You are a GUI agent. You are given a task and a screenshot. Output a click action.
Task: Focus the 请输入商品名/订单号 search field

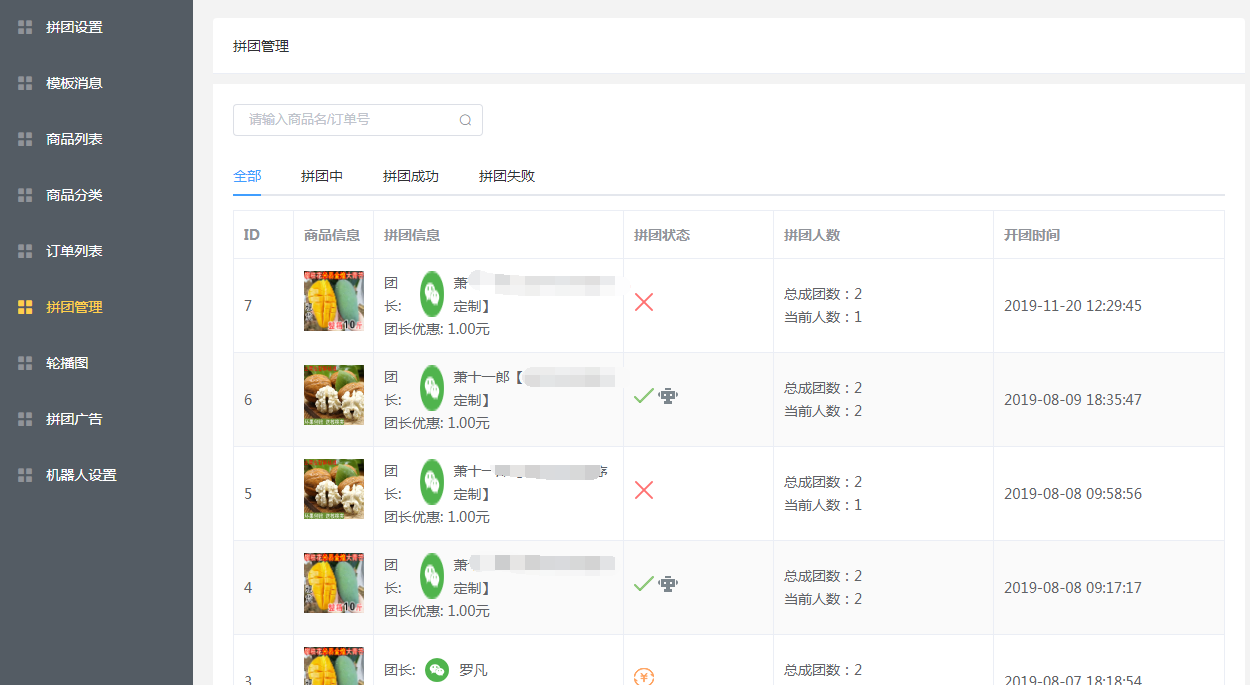click(x=358, y=120)
